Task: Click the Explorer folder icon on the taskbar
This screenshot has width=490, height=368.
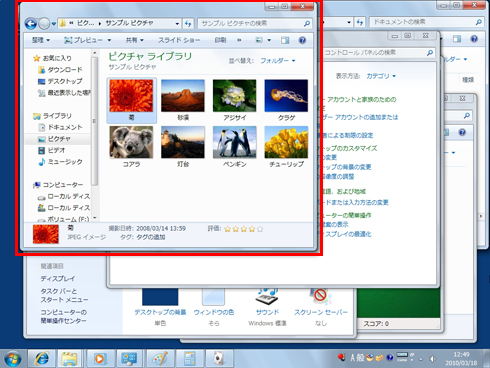Action: point(69,359)
